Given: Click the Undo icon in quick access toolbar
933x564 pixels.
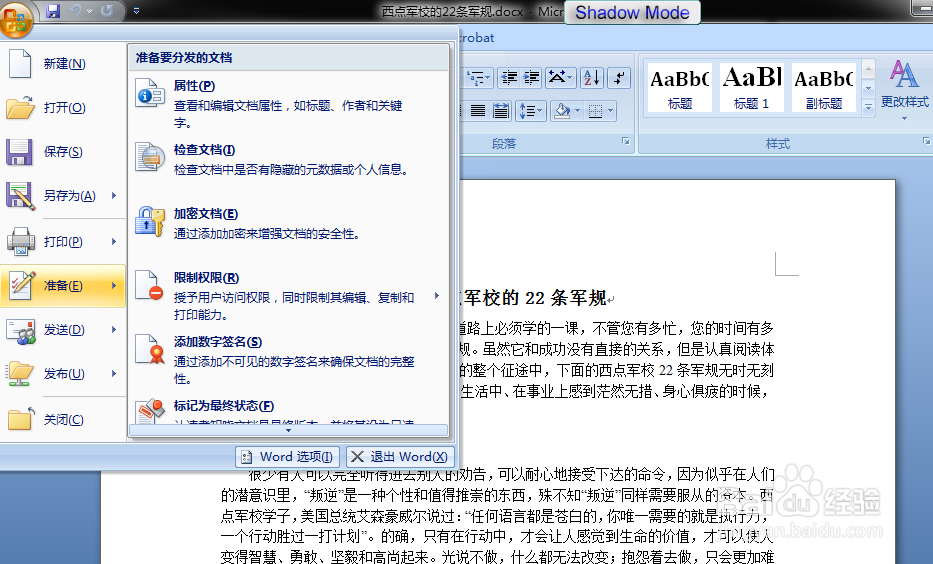Looking at the screenshot, I should tap(76, 11).
